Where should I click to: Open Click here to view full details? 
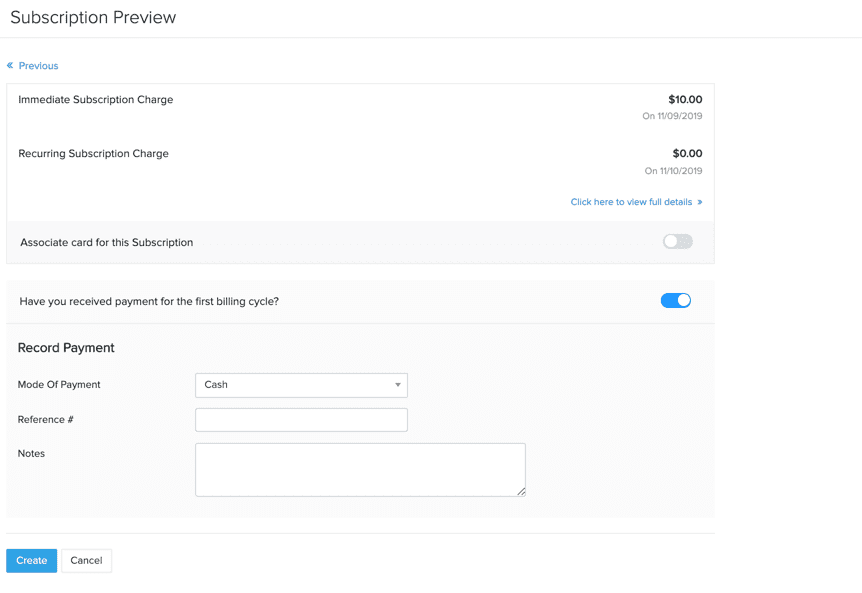point(631,202)
